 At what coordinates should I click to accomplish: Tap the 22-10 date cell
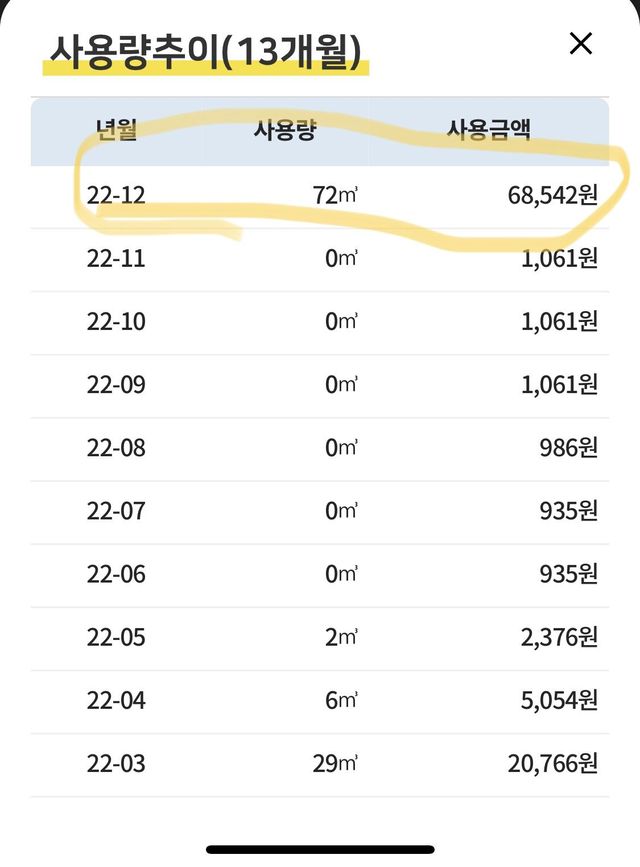[116, 322]
